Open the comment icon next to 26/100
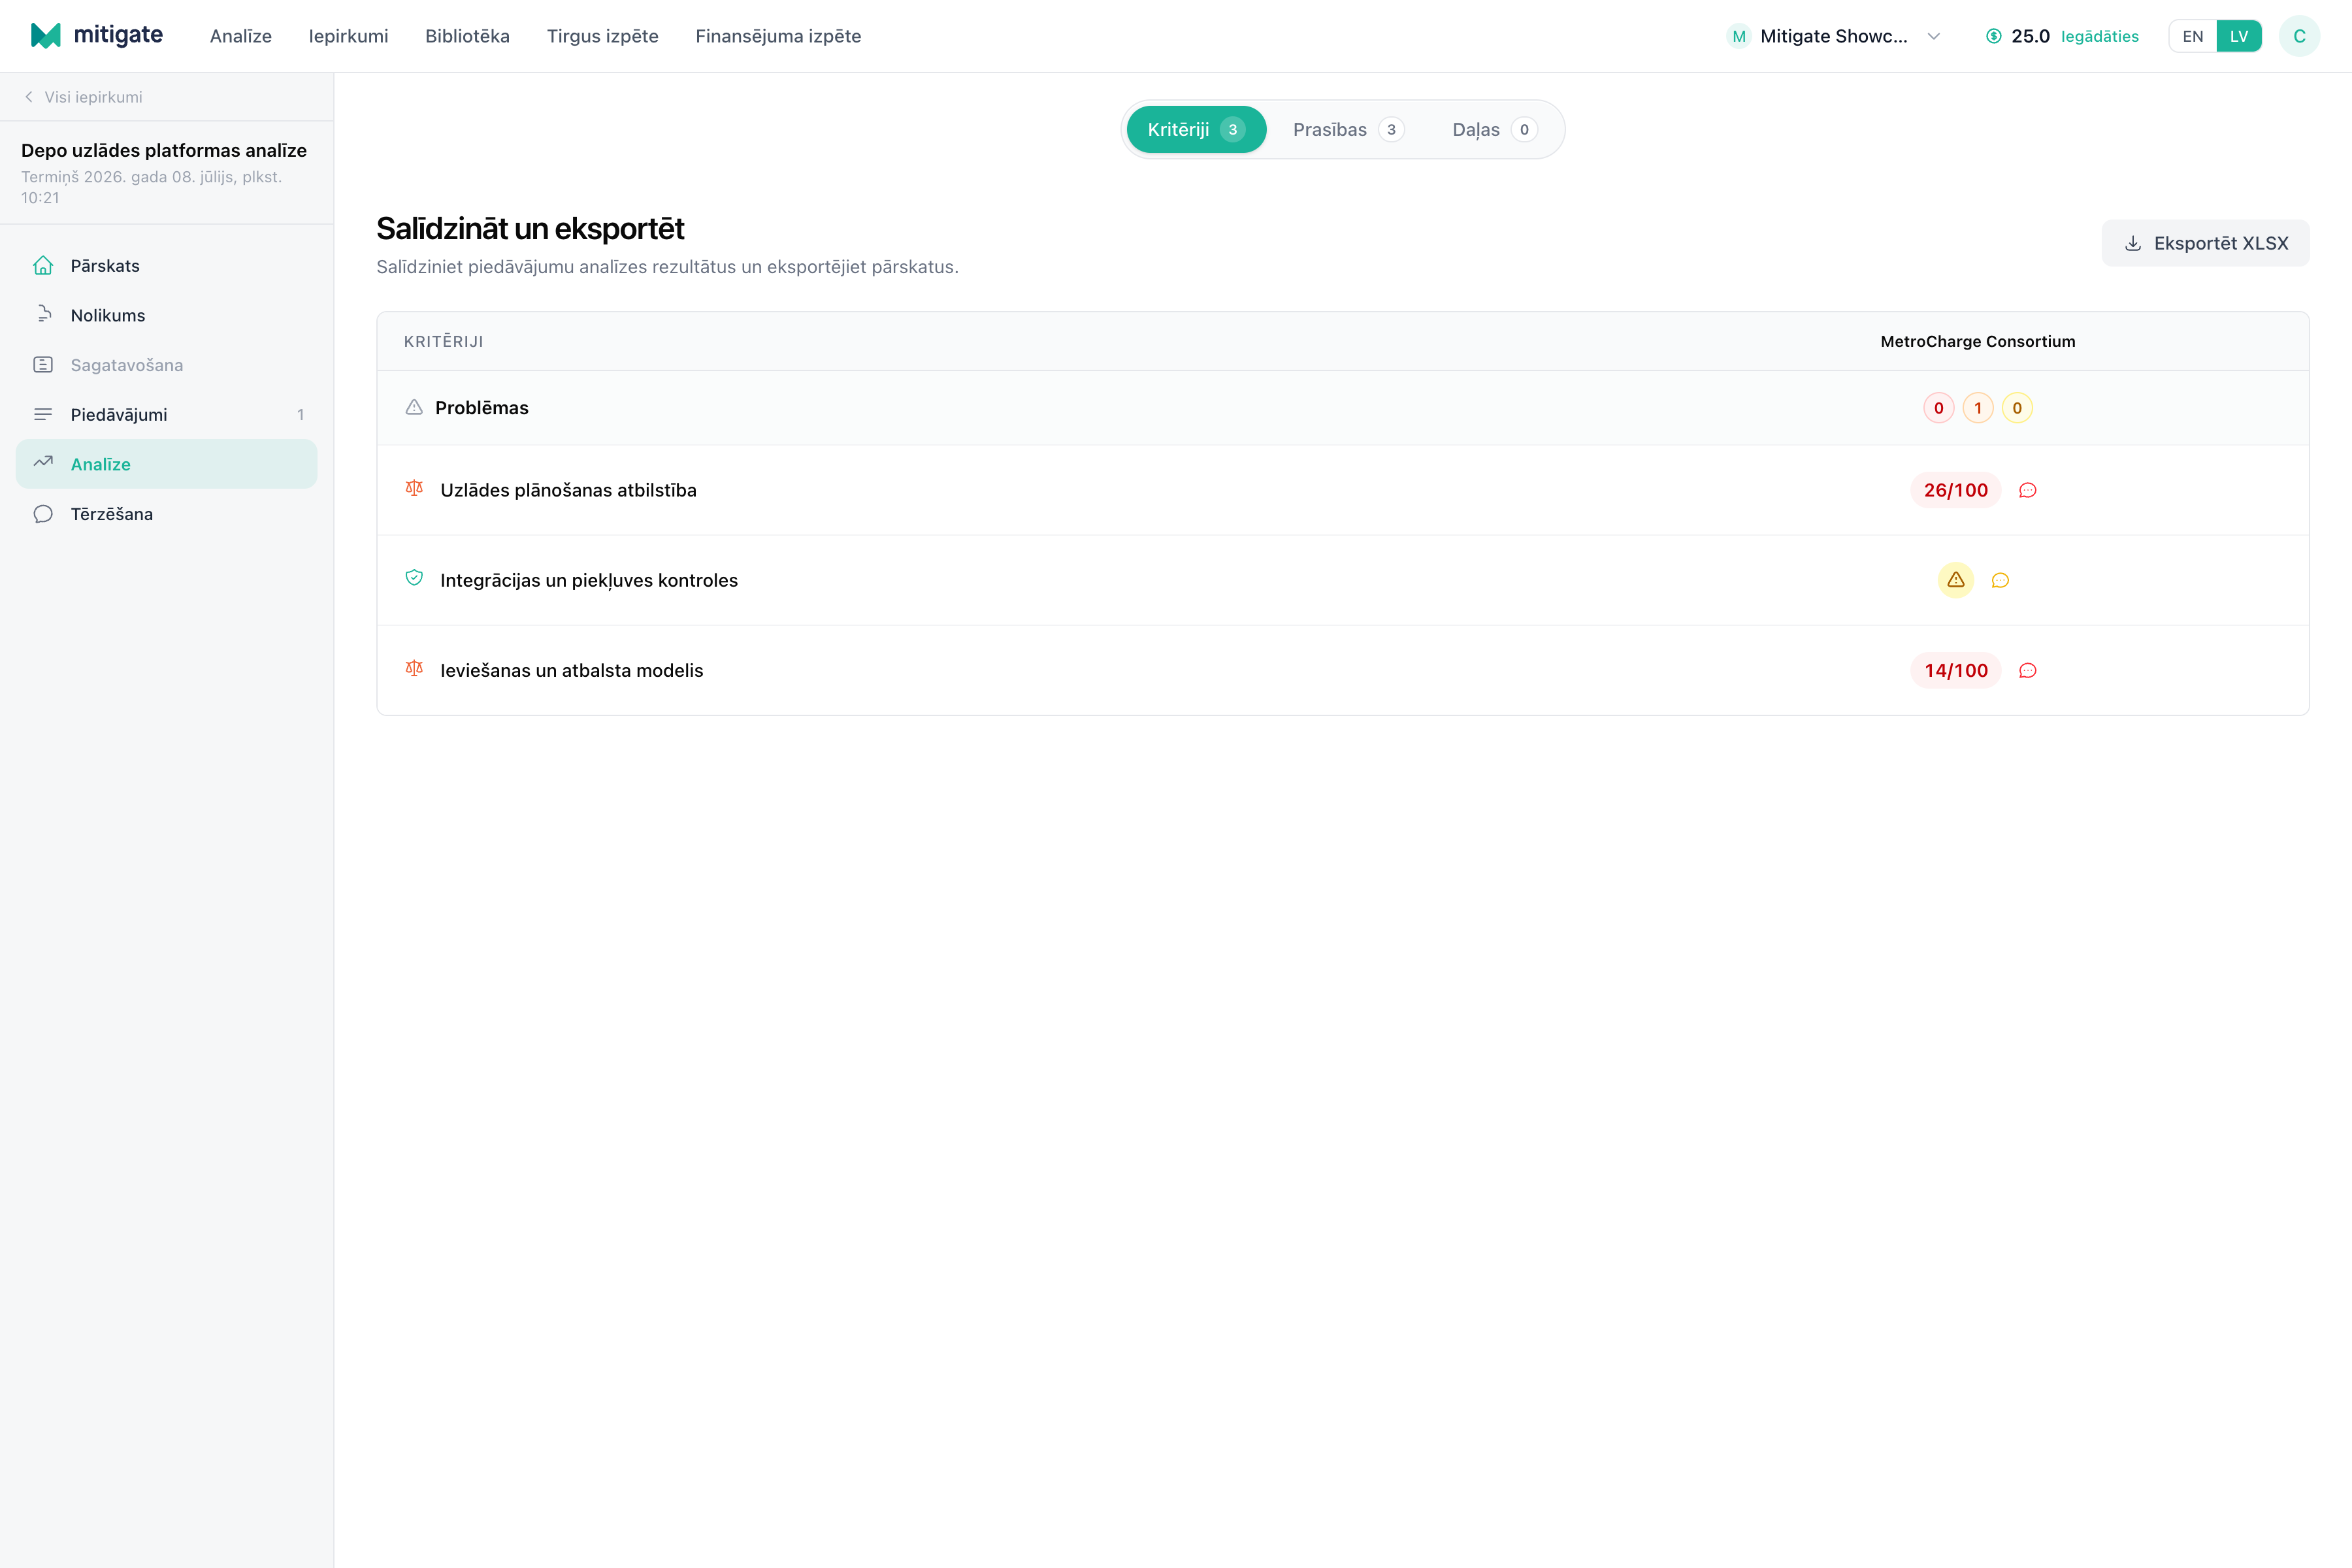 point(2027,490)
